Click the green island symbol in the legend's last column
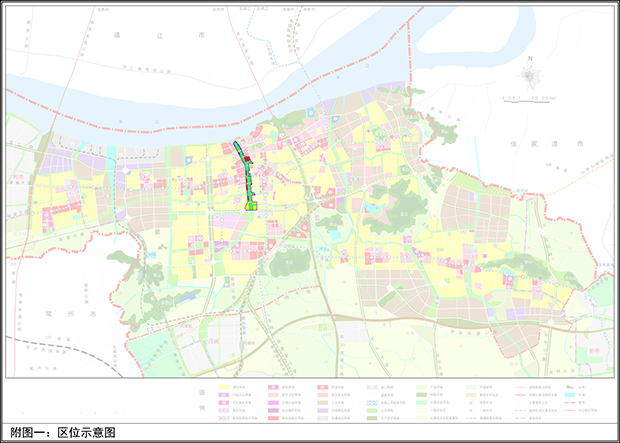This screenshot has height=443, width=620. point(569,387)
